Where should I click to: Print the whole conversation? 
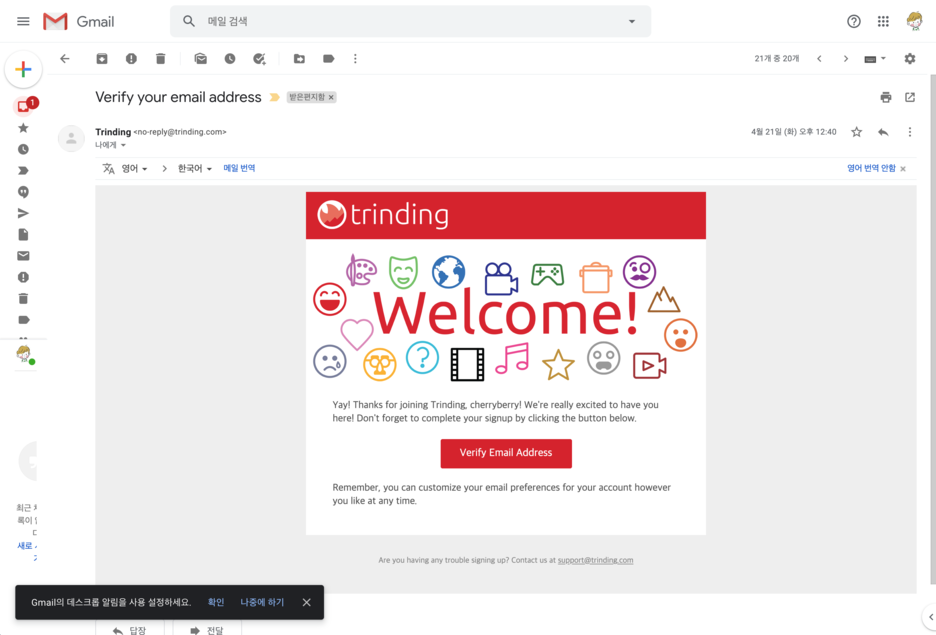coord(886,97)
